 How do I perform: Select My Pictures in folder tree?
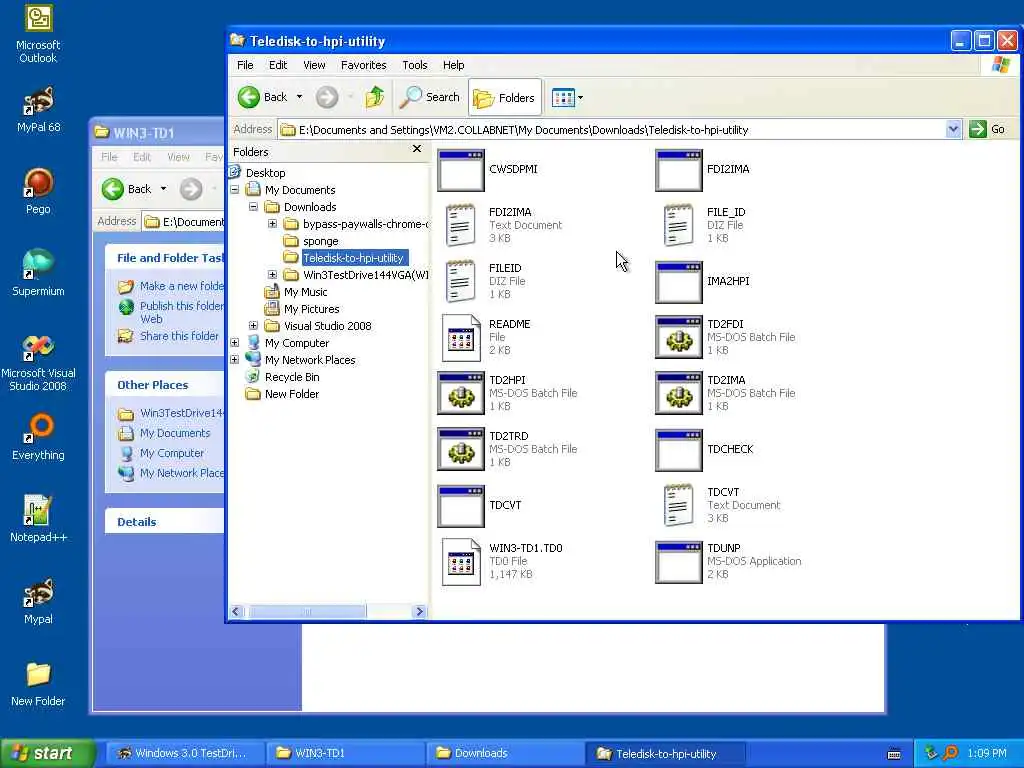(311, 309)
